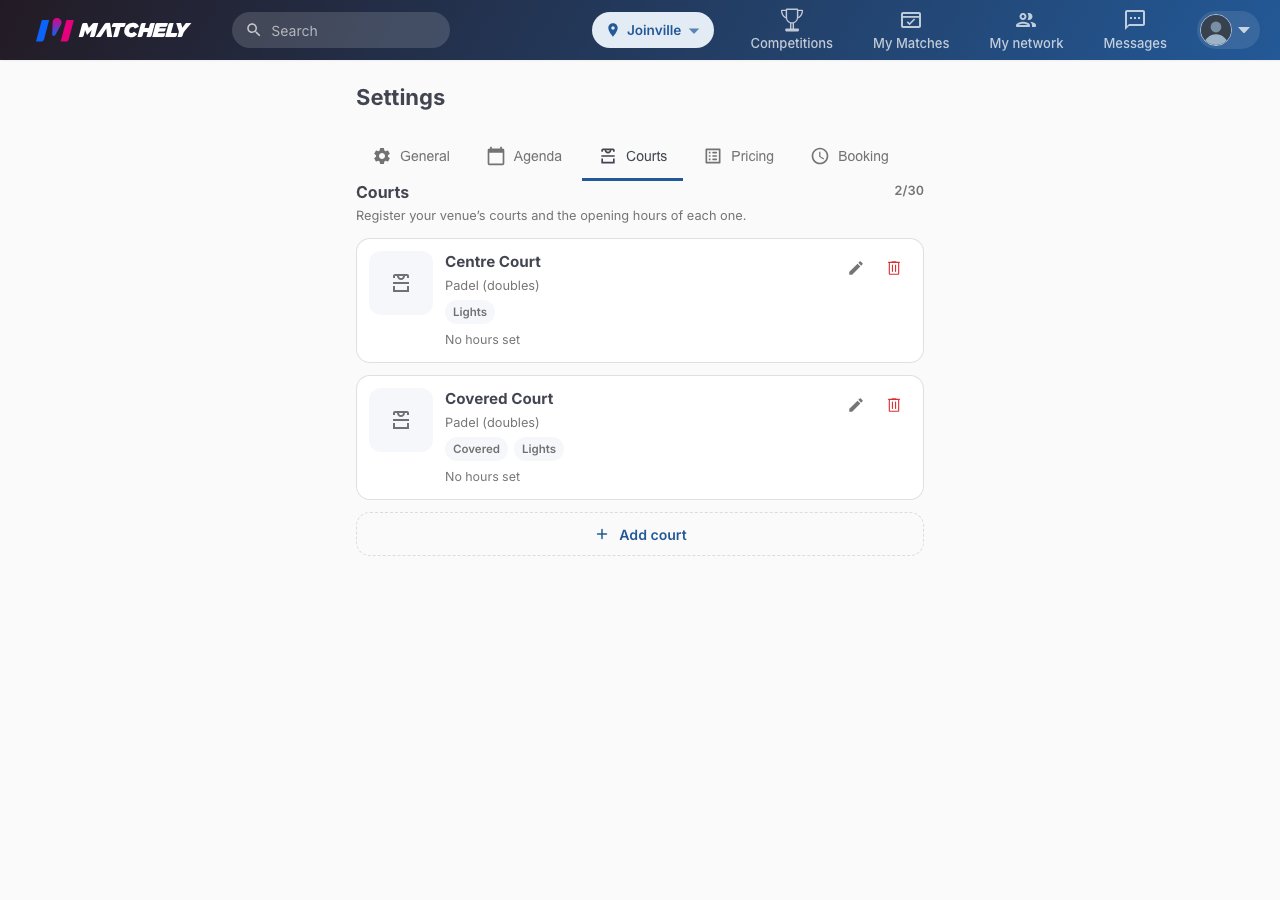This screenshot has height=900, width=1280.
Task: Click the Lights tag on Centre Court
Action: point(470,312)
